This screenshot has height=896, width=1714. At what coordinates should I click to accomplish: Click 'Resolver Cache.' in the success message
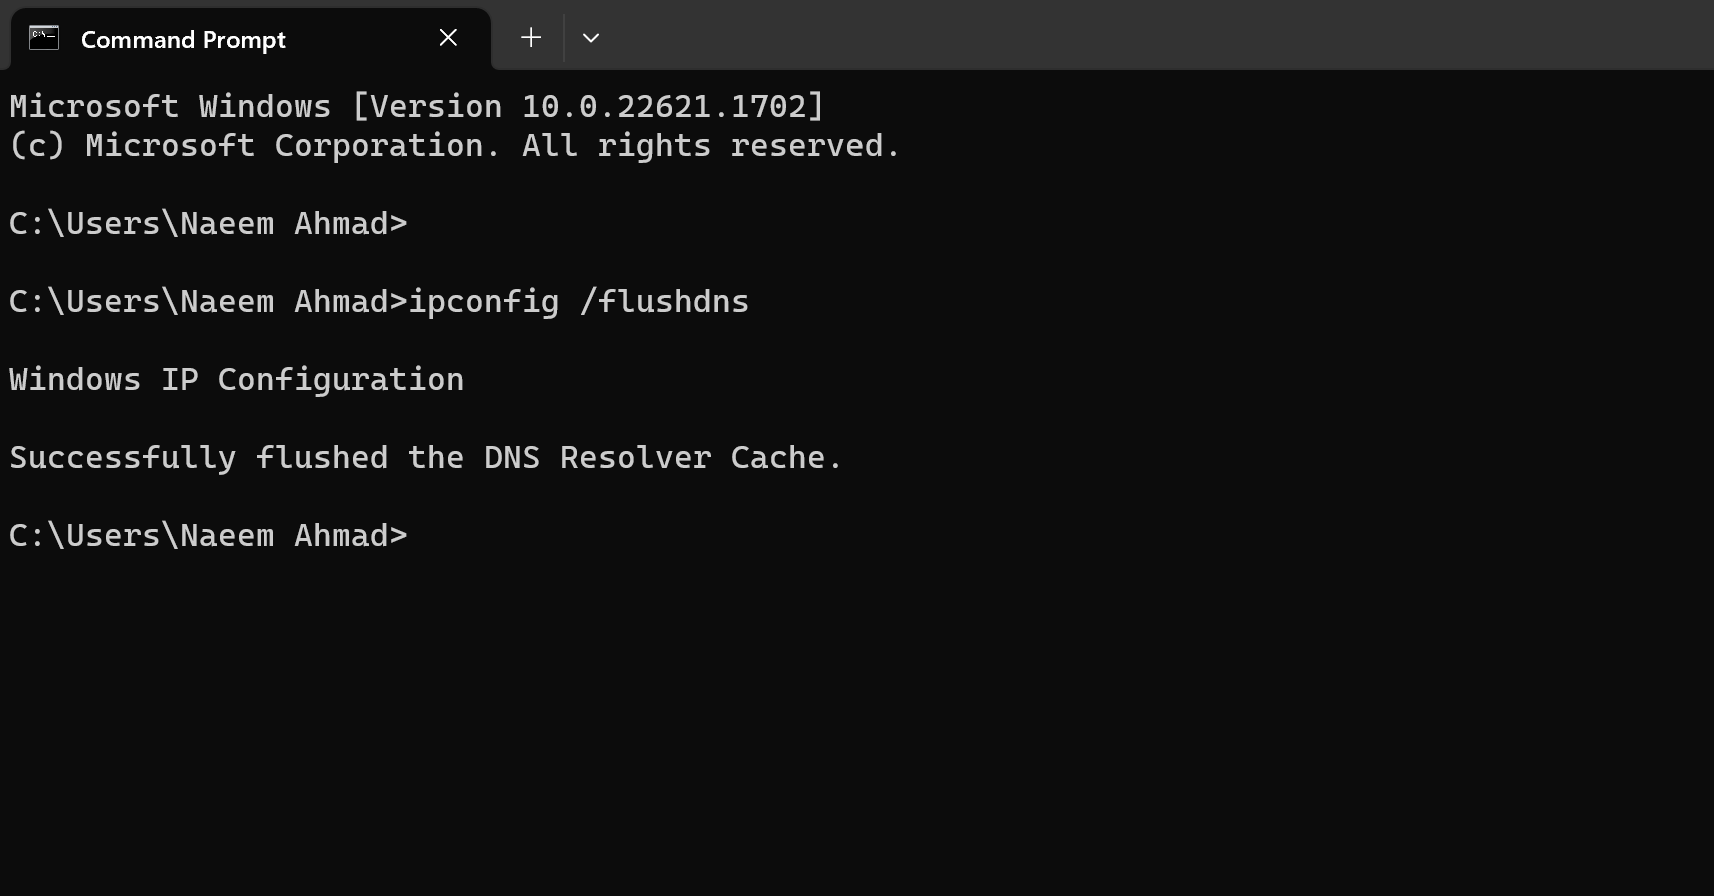coord(700,458)
